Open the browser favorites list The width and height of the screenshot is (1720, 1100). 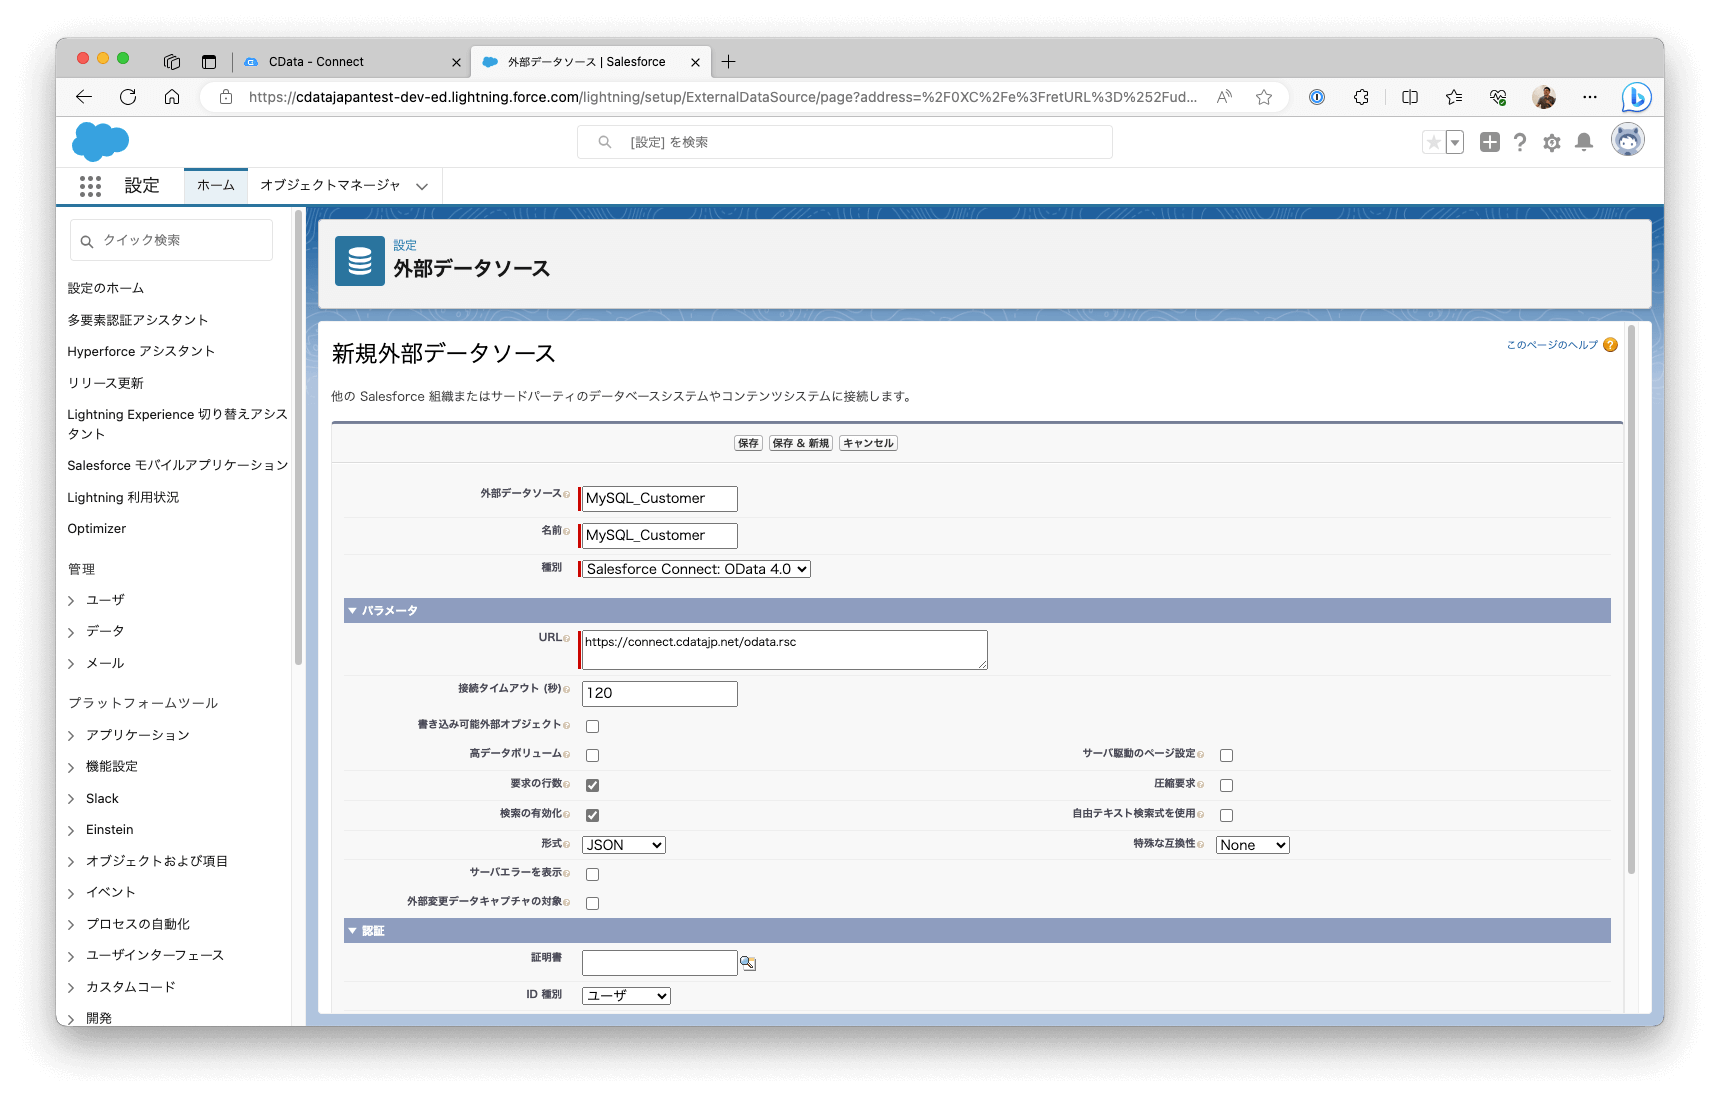click(1454, 97)
